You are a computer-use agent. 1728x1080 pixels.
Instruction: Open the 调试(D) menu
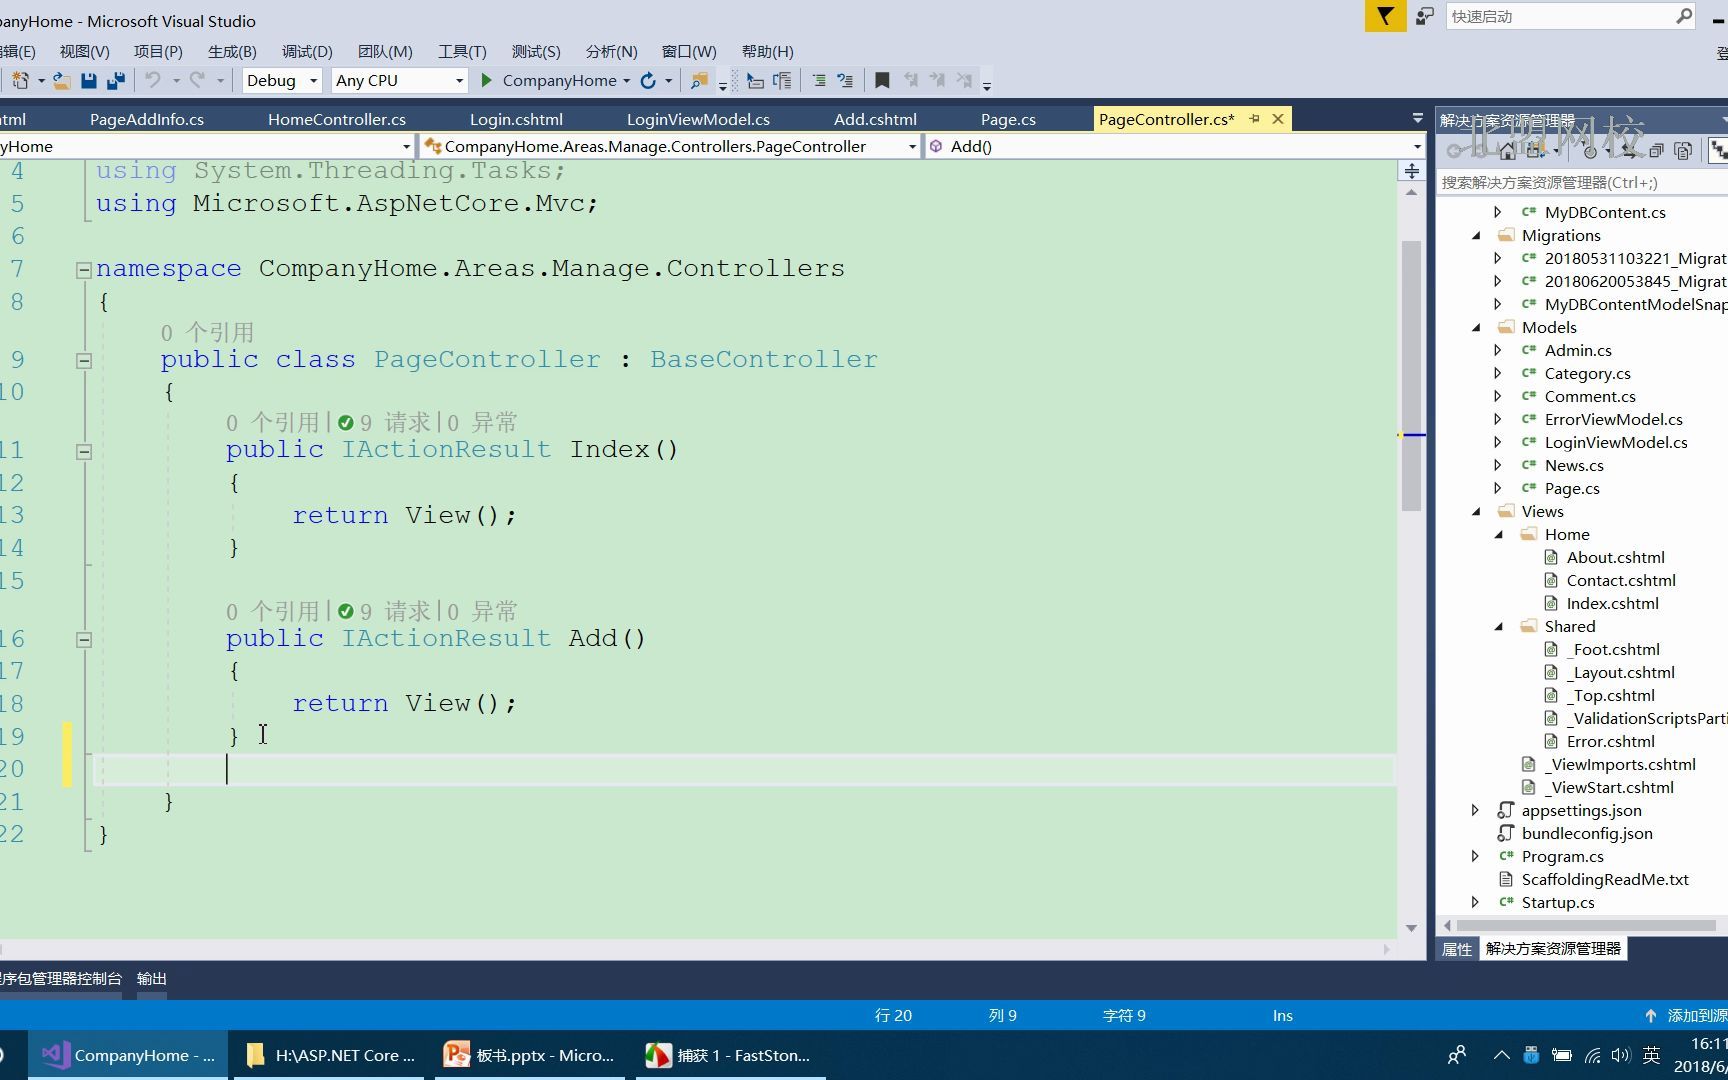coord(307,51)
